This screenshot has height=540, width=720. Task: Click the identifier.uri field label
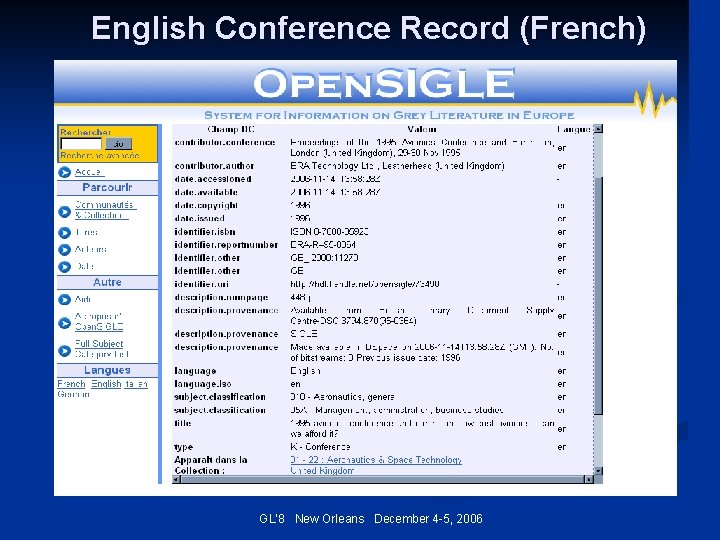click(201, 284)
